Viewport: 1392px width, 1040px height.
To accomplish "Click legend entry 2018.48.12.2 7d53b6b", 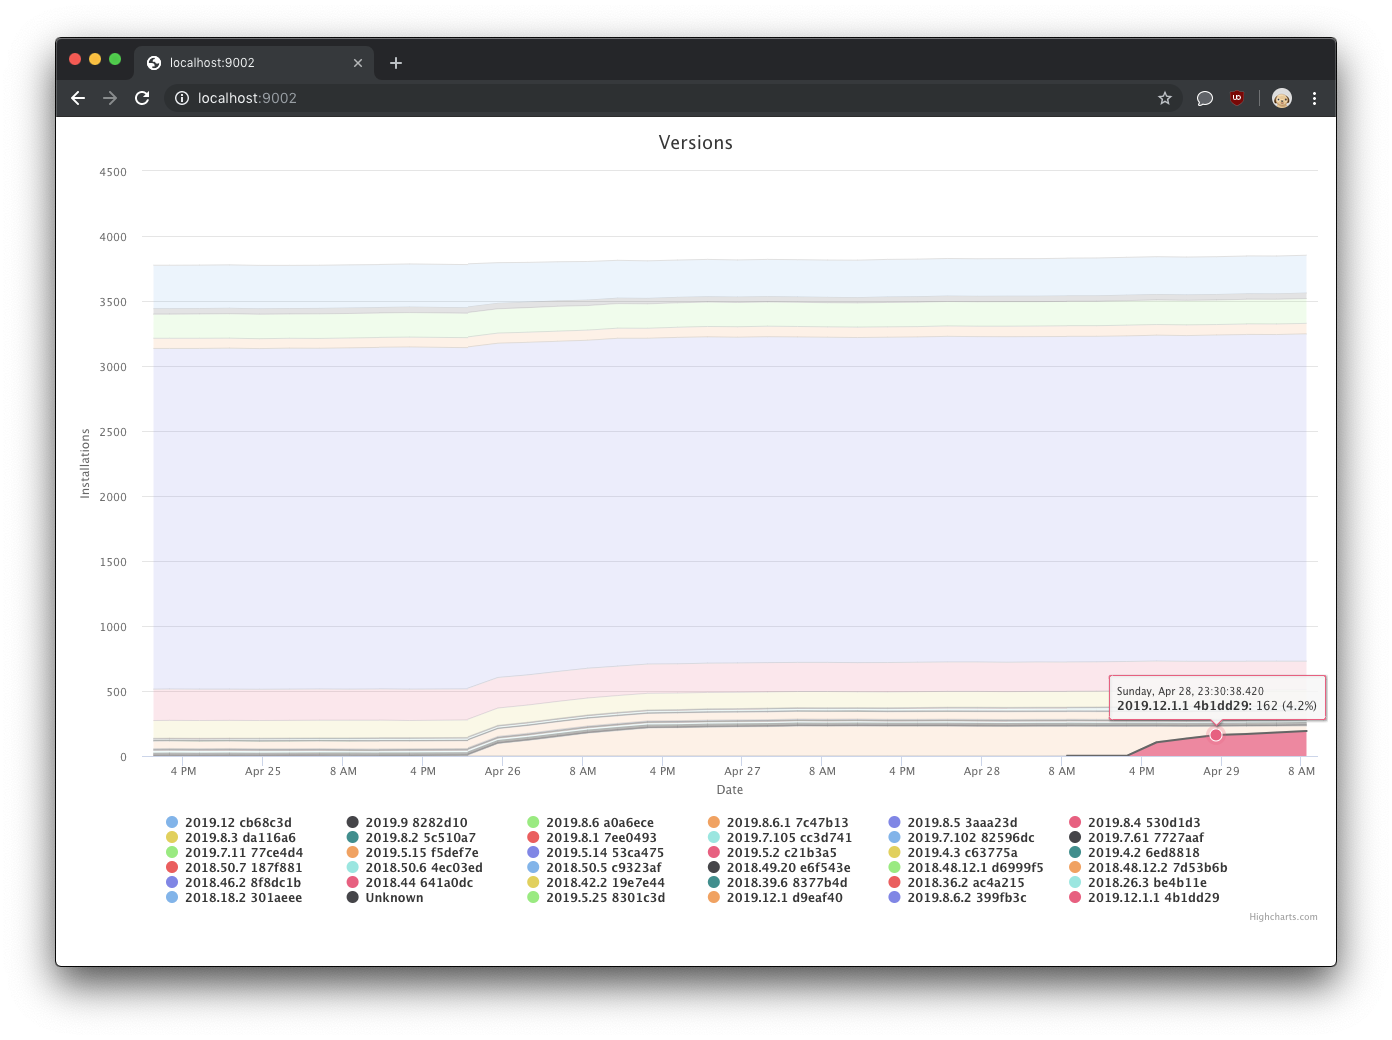I will [1149, 868].
